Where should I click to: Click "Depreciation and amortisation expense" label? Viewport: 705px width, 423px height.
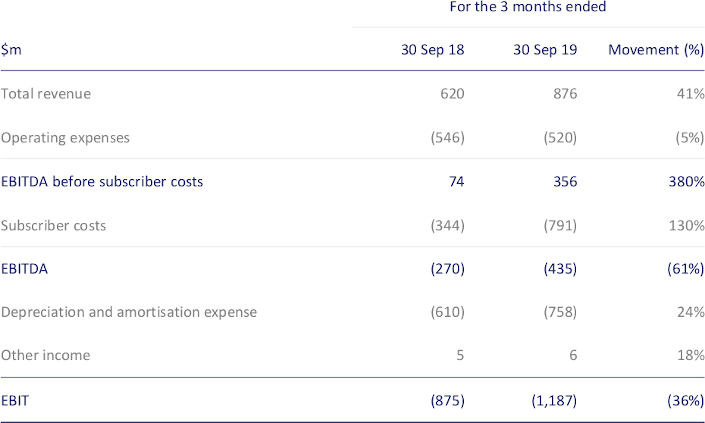click(x=129, y=312)
